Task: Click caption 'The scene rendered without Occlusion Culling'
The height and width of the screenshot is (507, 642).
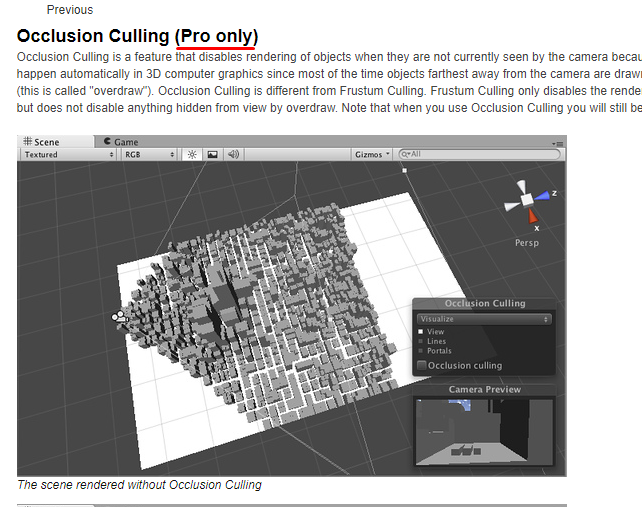Action: [x=139, y=485]
